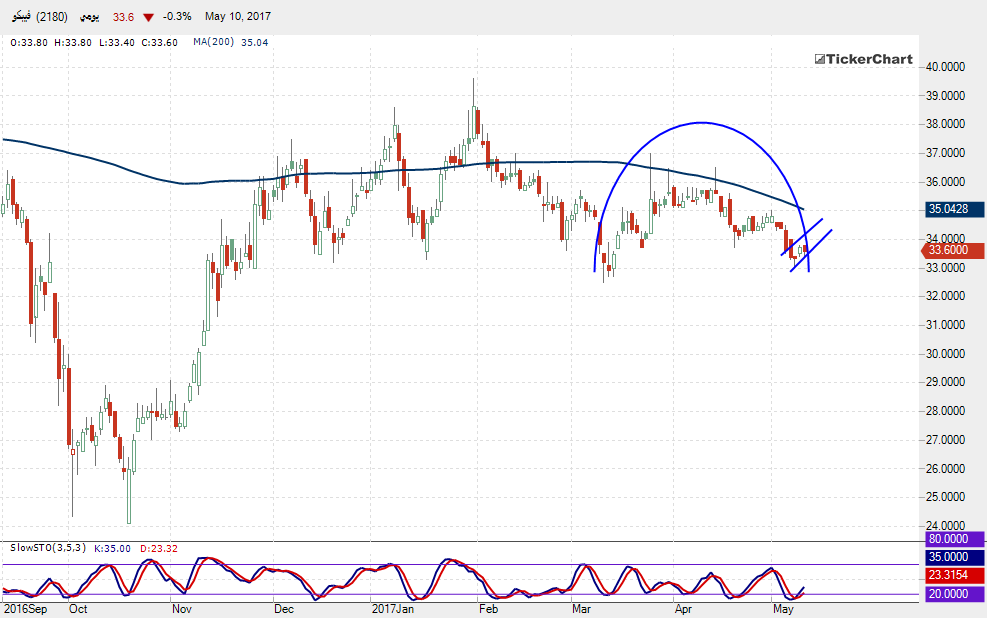The image size is (987, 618).
Task: Click the -0.3% change value in header
Action: pos(177,17)
